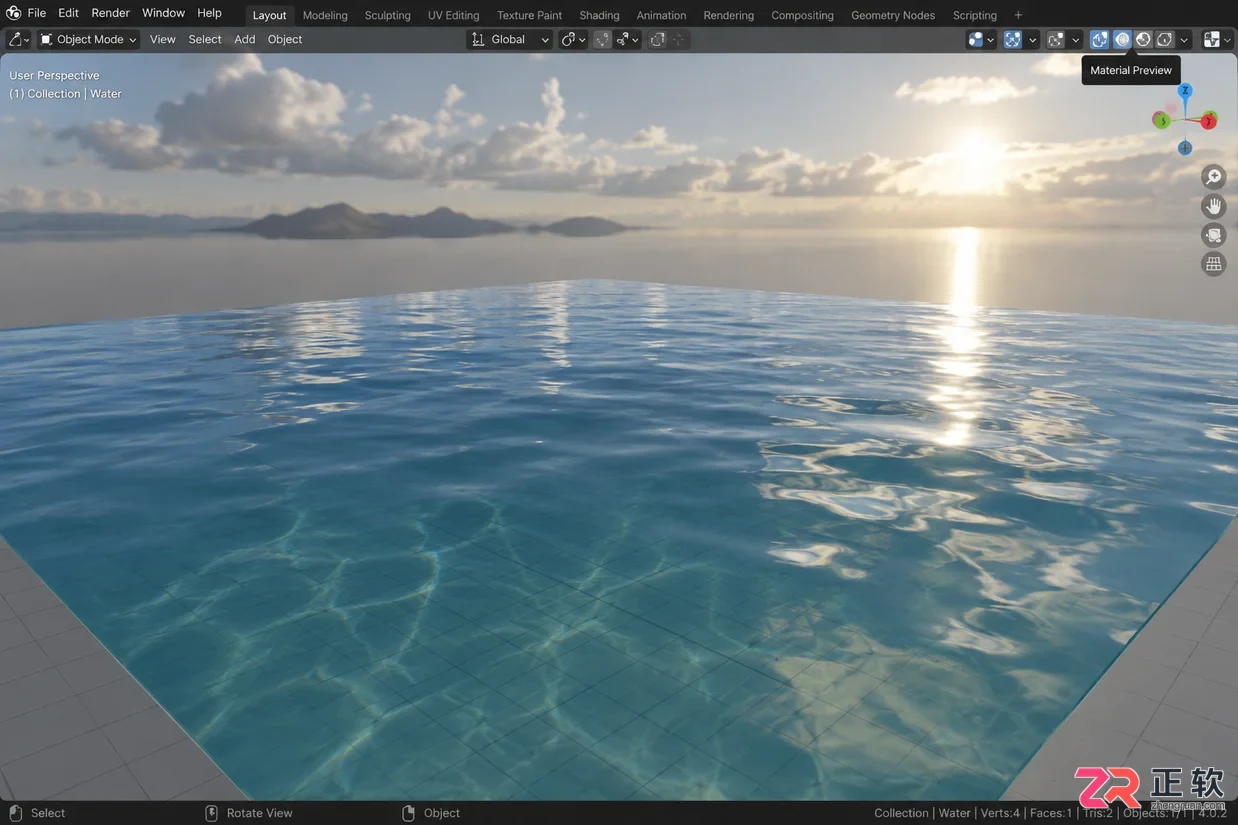Open the Global transform orientation dropdown
The image size is (1238, 825).
[x=509, y=39]
